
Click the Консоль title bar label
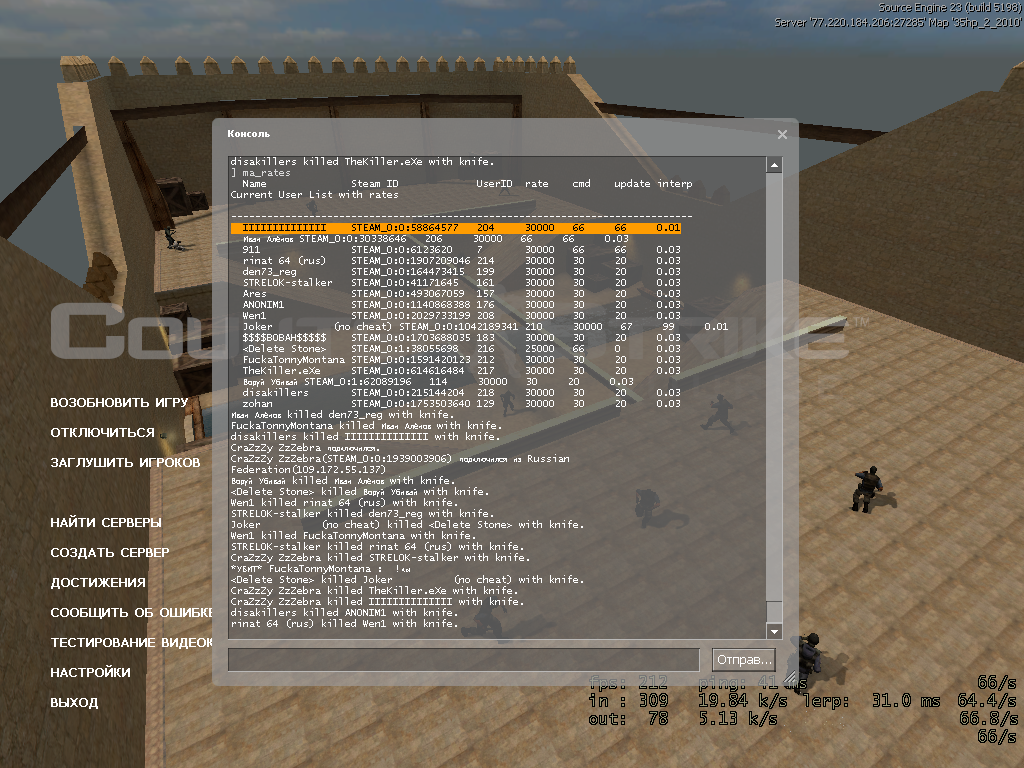(248, 134)
